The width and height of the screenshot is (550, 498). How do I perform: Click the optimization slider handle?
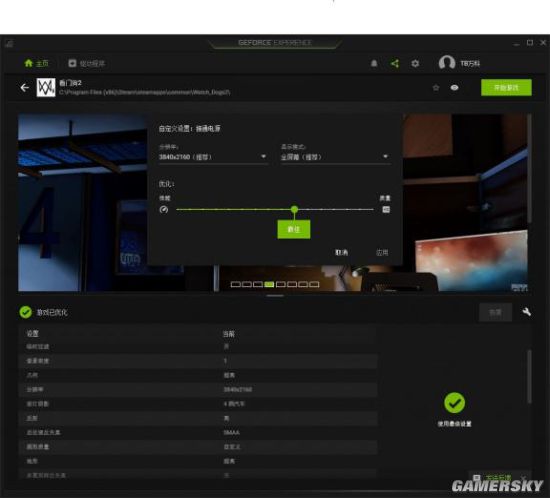(x=294, y=210)
